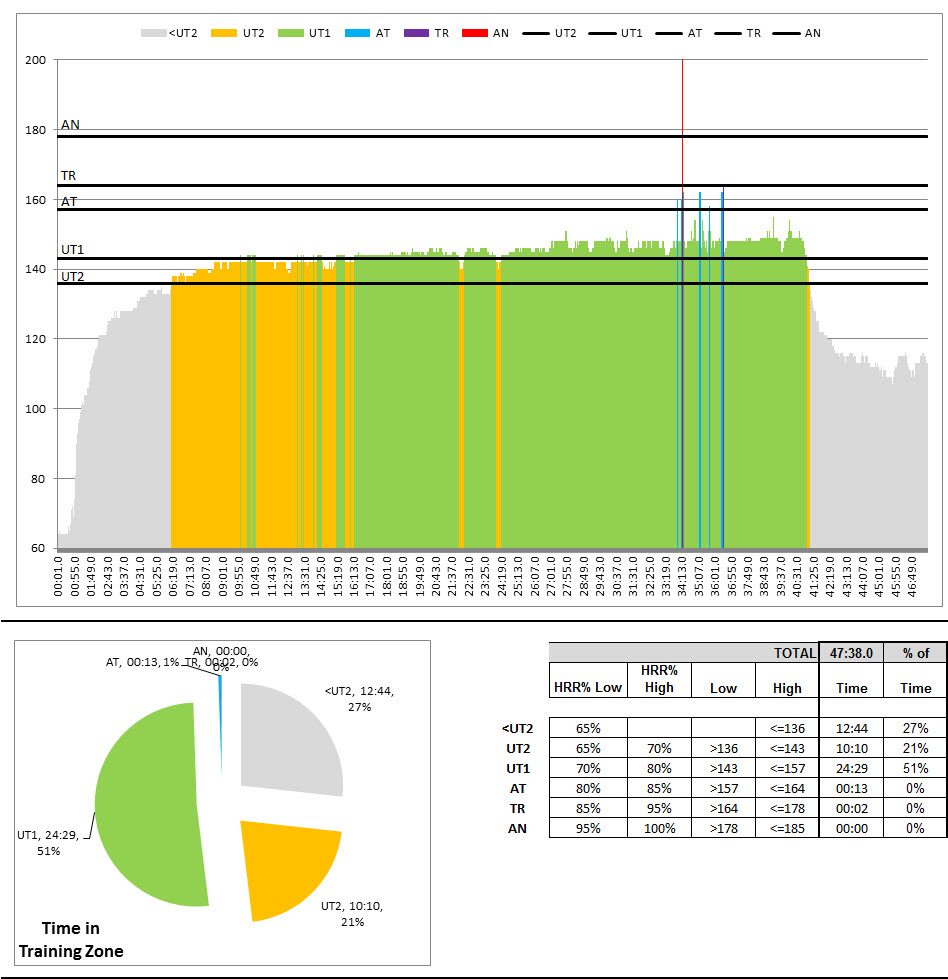Select the AN threshold line label on chart
948x979 pixels.
[x=70, y=125]
